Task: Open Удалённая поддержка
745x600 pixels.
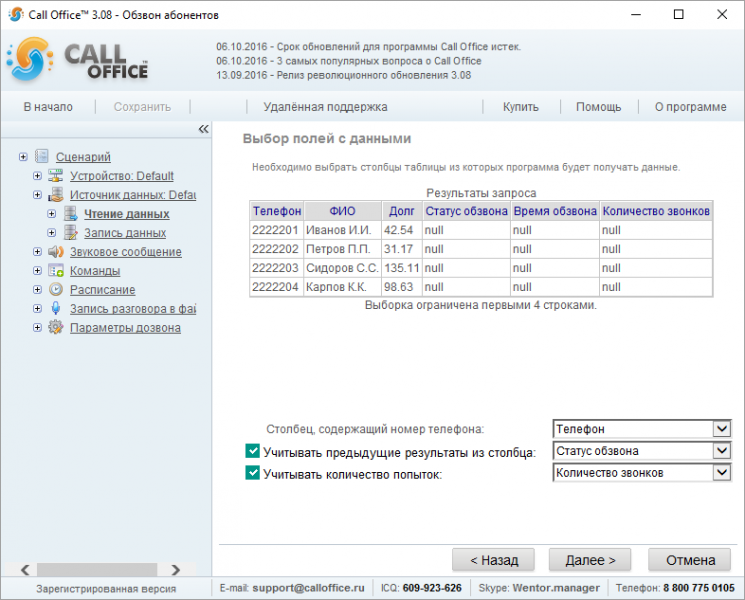Action: coord(325,107)
